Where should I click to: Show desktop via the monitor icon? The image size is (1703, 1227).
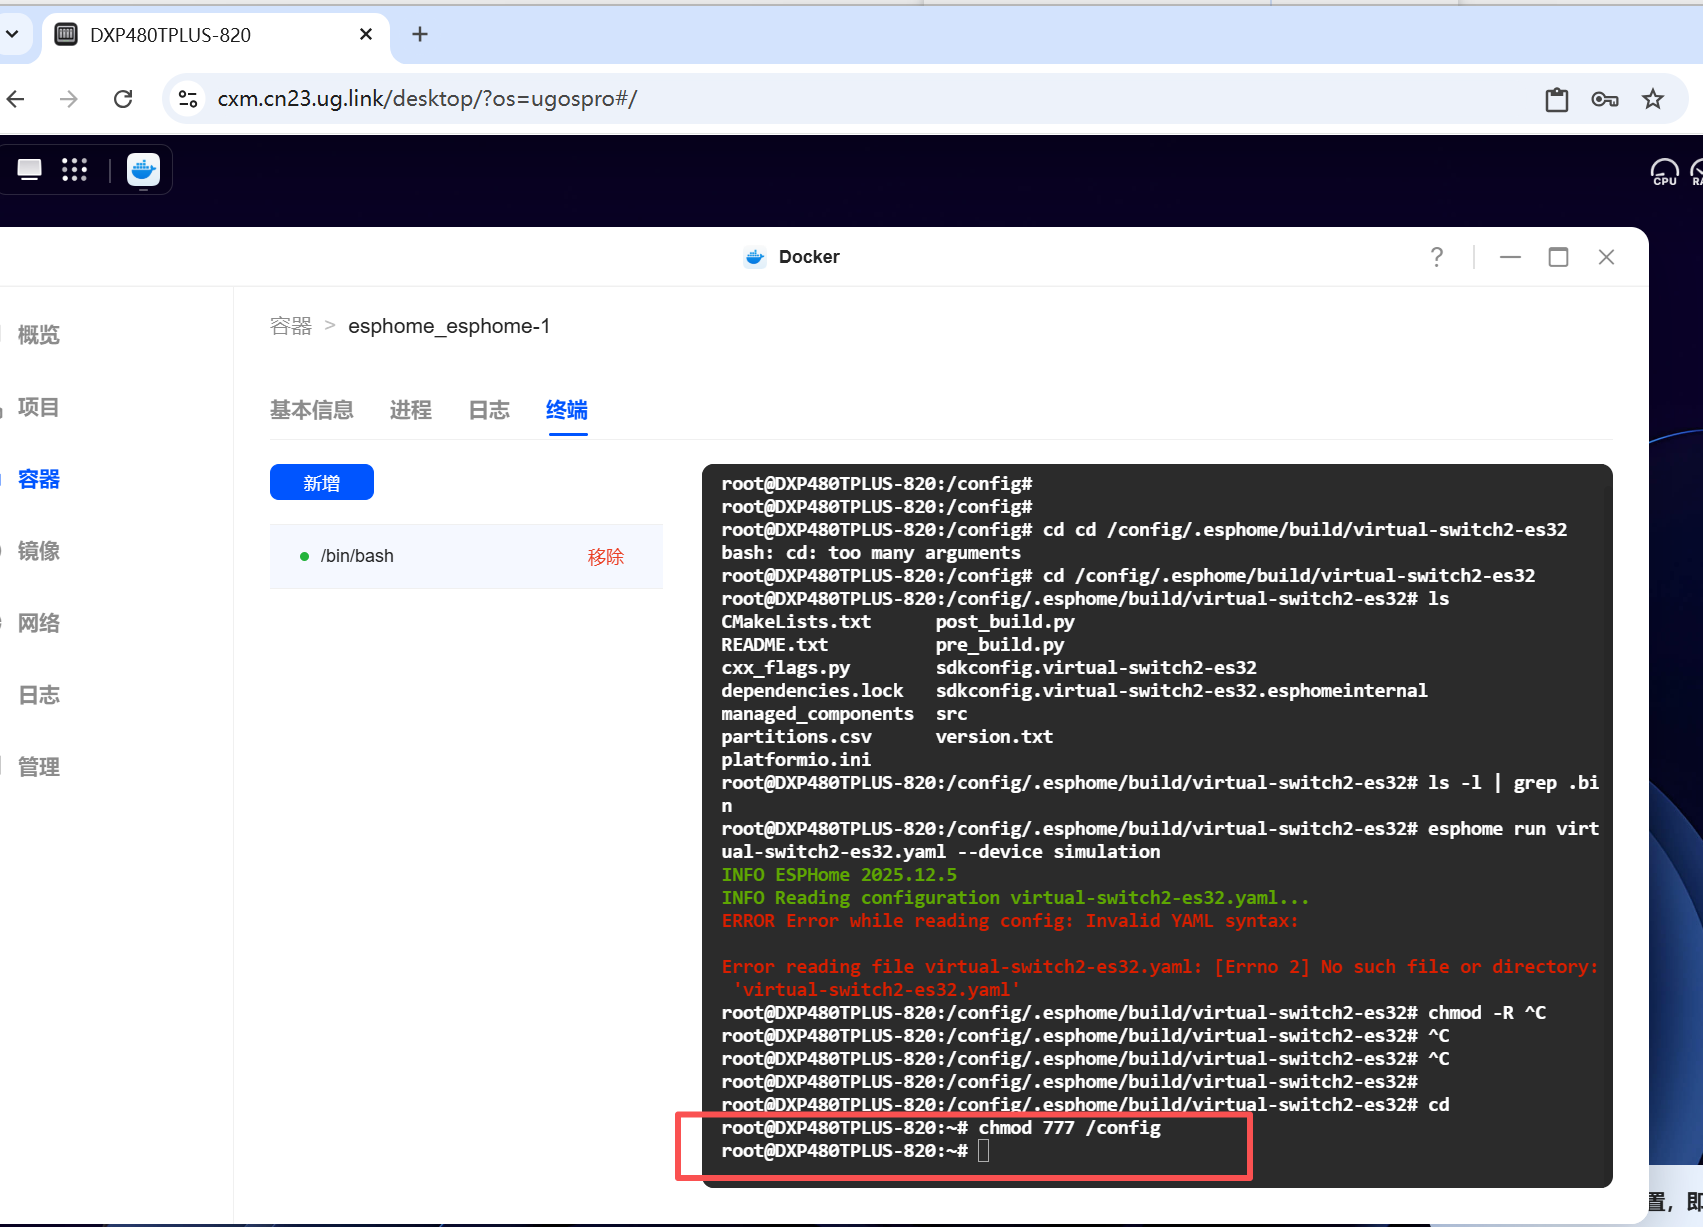pyautogui.click(x=30, y=170)
